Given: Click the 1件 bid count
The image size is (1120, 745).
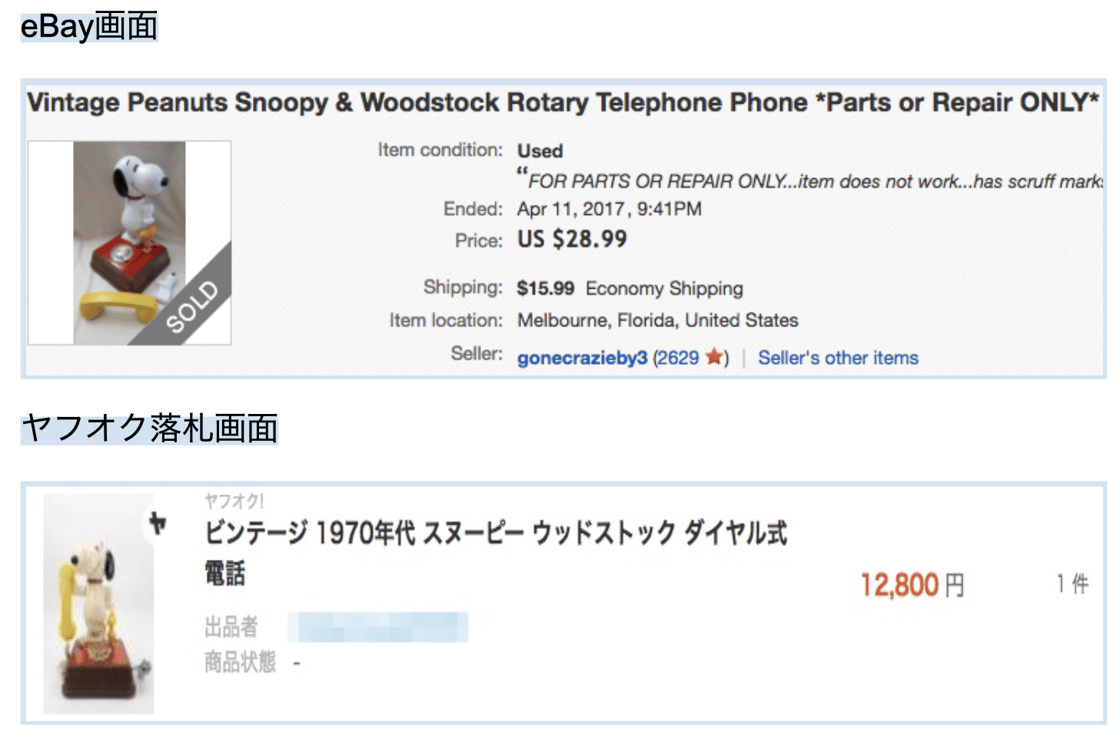Looking at the screenshot, I should 1072,585.
